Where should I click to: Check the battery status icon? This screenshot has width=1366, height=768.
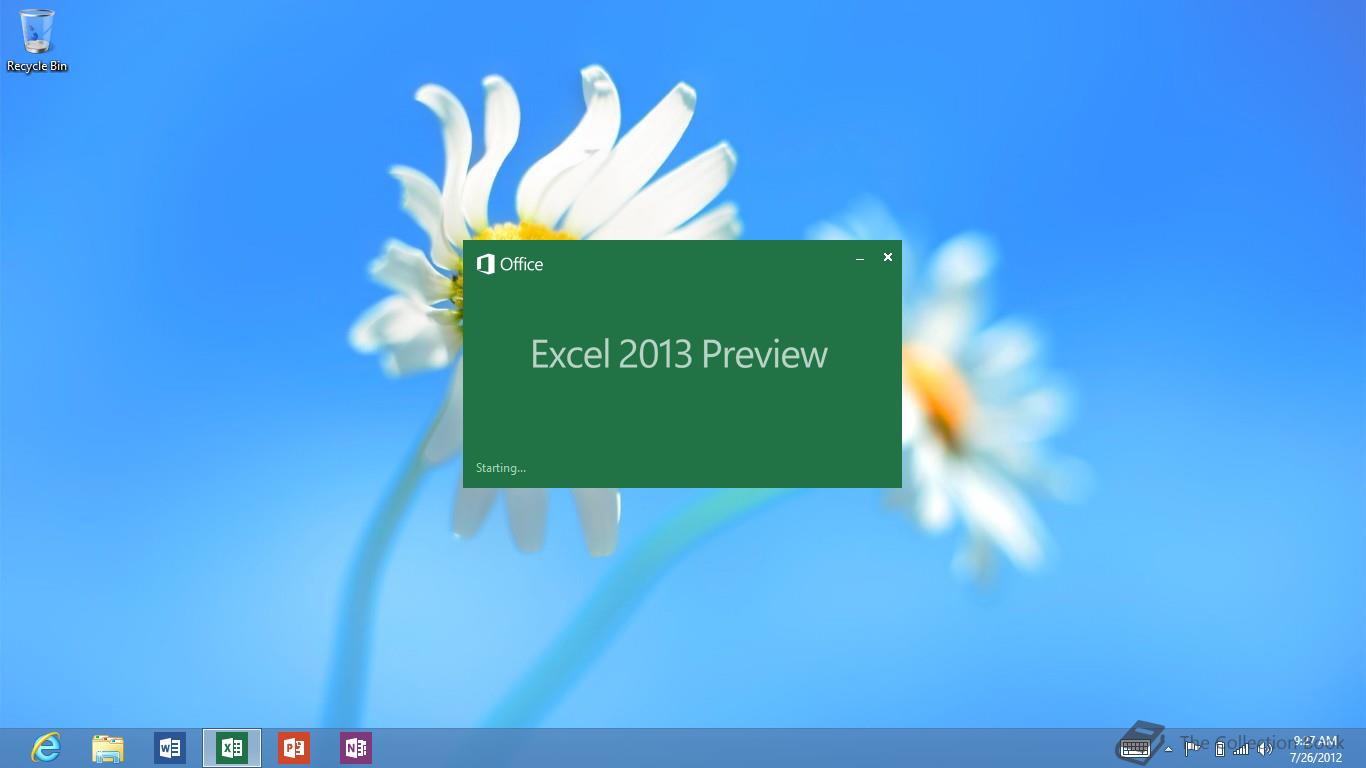[x=1219, y=748]
